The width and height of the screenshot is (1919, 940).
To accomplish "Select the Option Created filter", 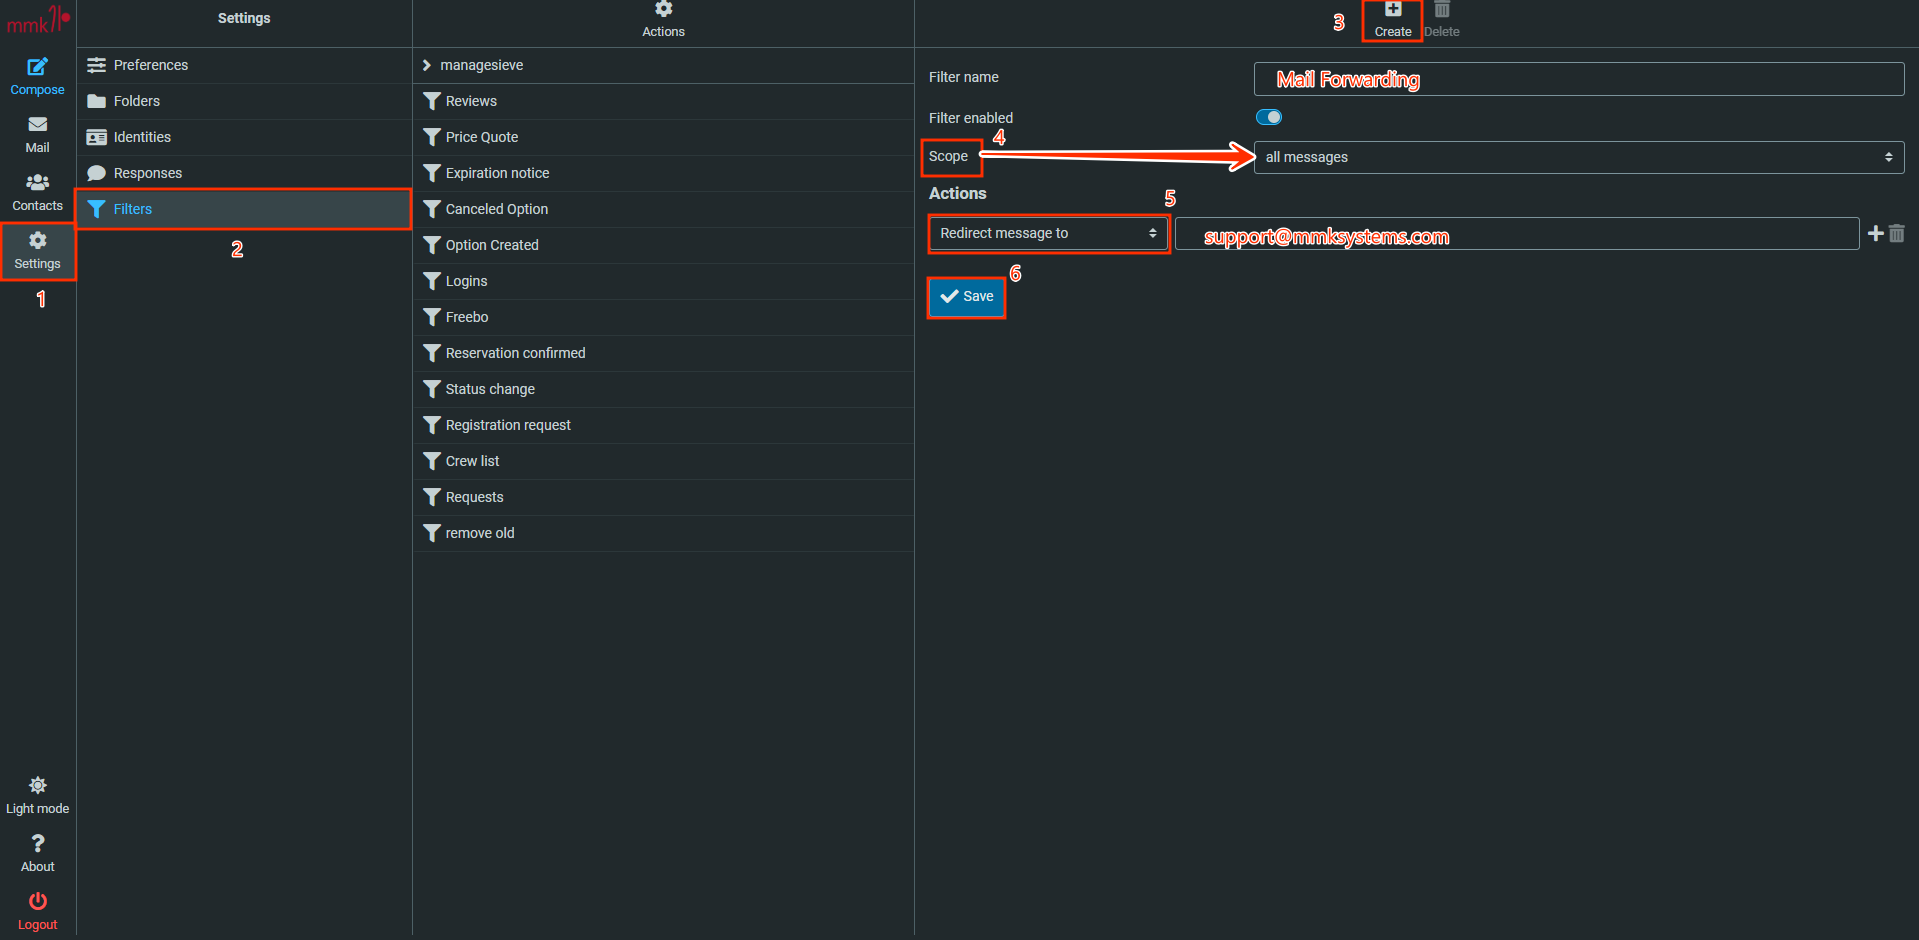I will [664, 245].
